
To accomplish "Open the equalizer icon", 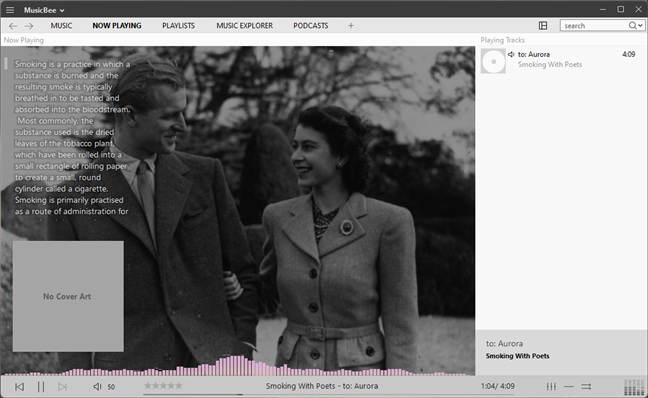I will pyautogui.click(x=551, y=386).
